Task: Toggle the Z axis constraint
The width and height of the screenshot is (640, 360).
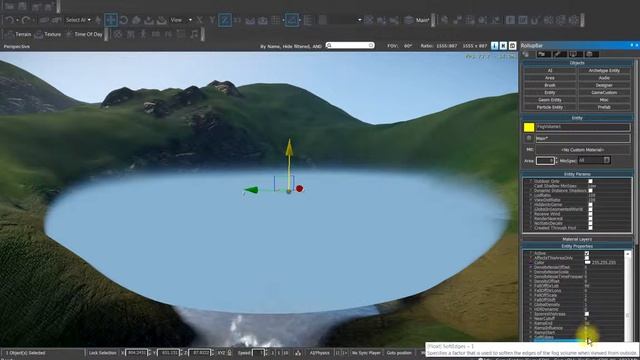Action: (225, 20)
